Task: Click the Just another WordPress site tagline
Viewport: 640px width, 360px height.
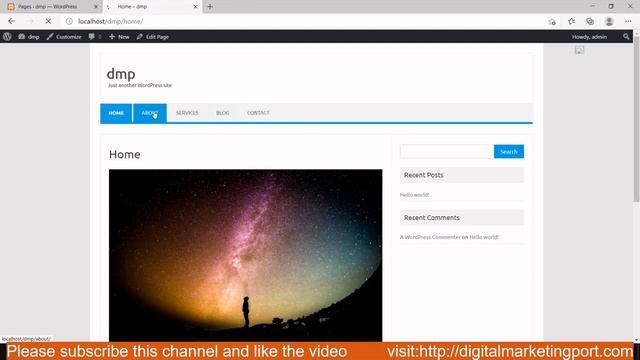Action: pyautogui.click(x=140, y=85)
